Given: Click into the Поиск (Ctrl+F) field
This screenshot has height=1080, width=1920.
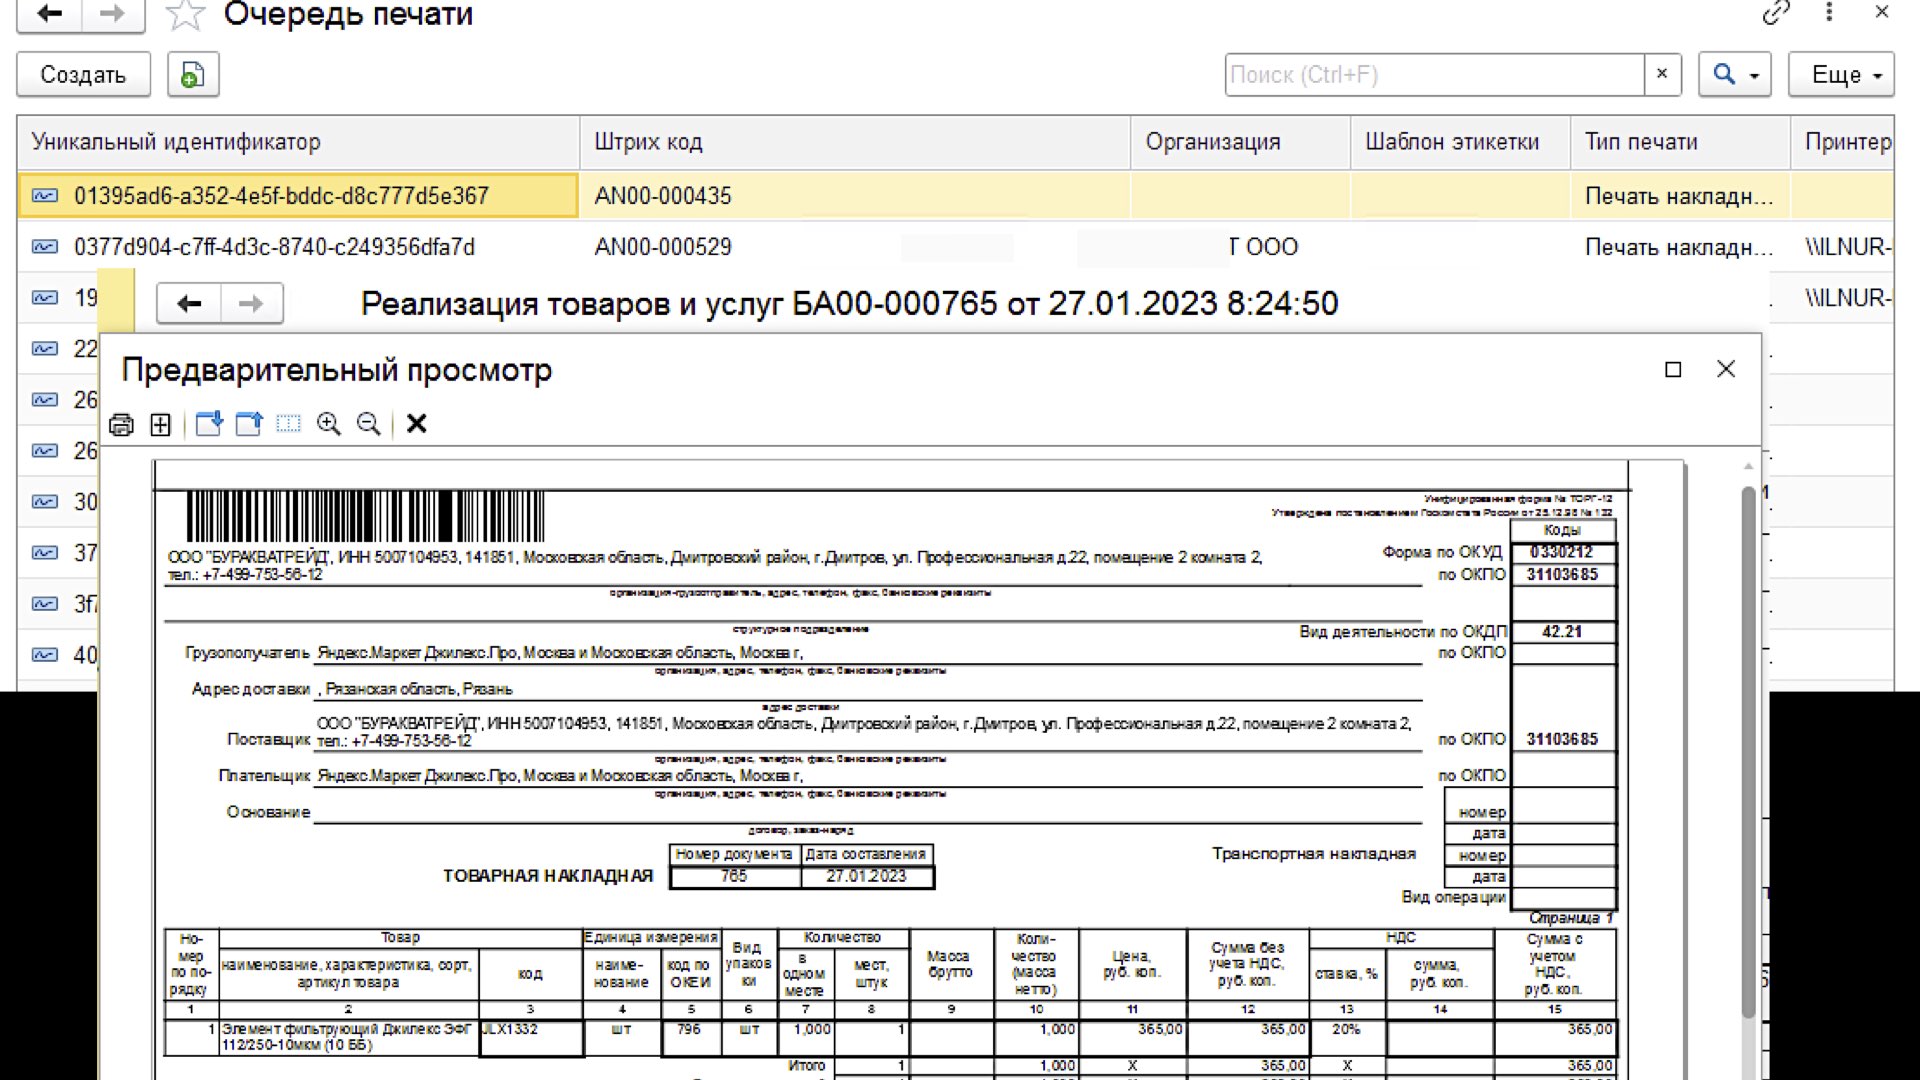Looking at the screenshot, I should click(1434, 75).
